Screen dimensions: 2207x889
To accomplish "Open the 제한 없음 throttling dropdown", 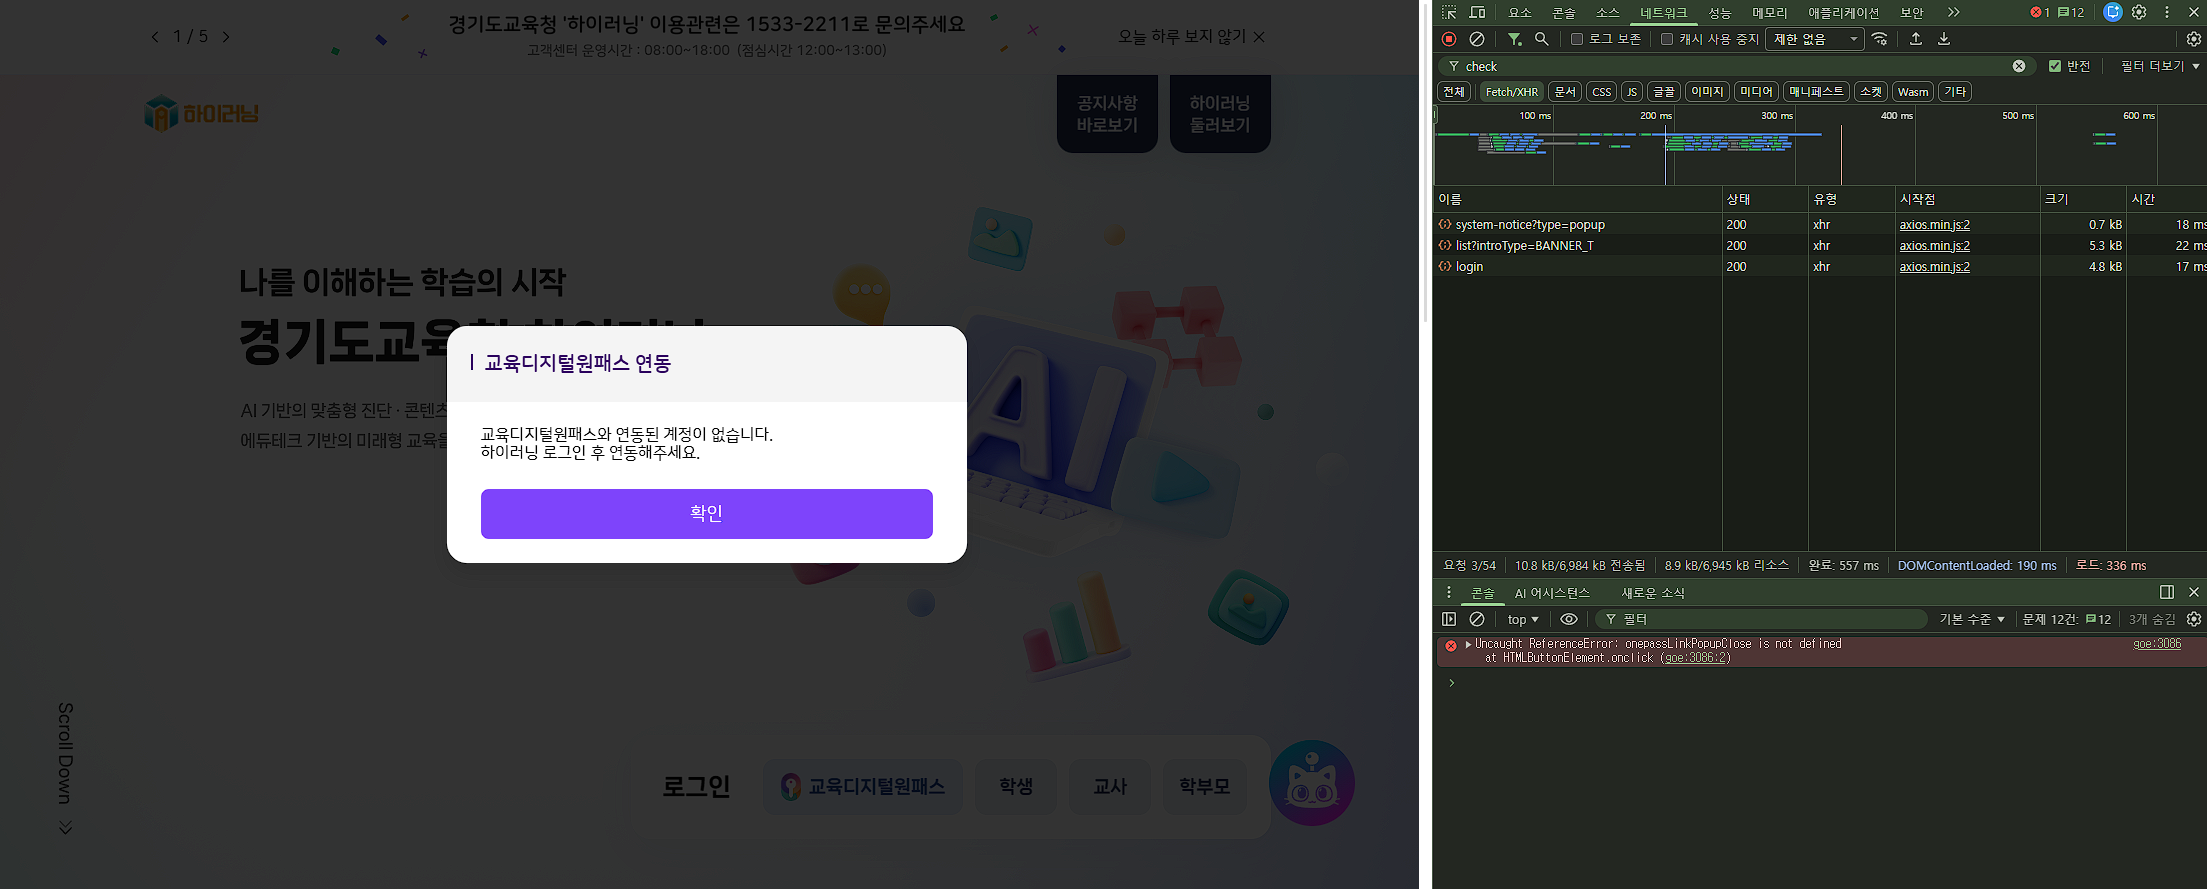I will tap(1814, 39).
